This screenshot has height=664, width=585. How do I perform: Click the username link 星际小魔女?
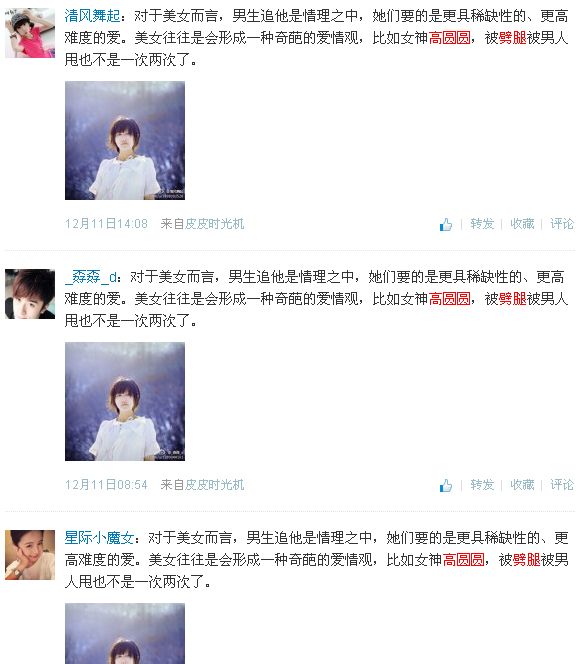pos(99,538)
